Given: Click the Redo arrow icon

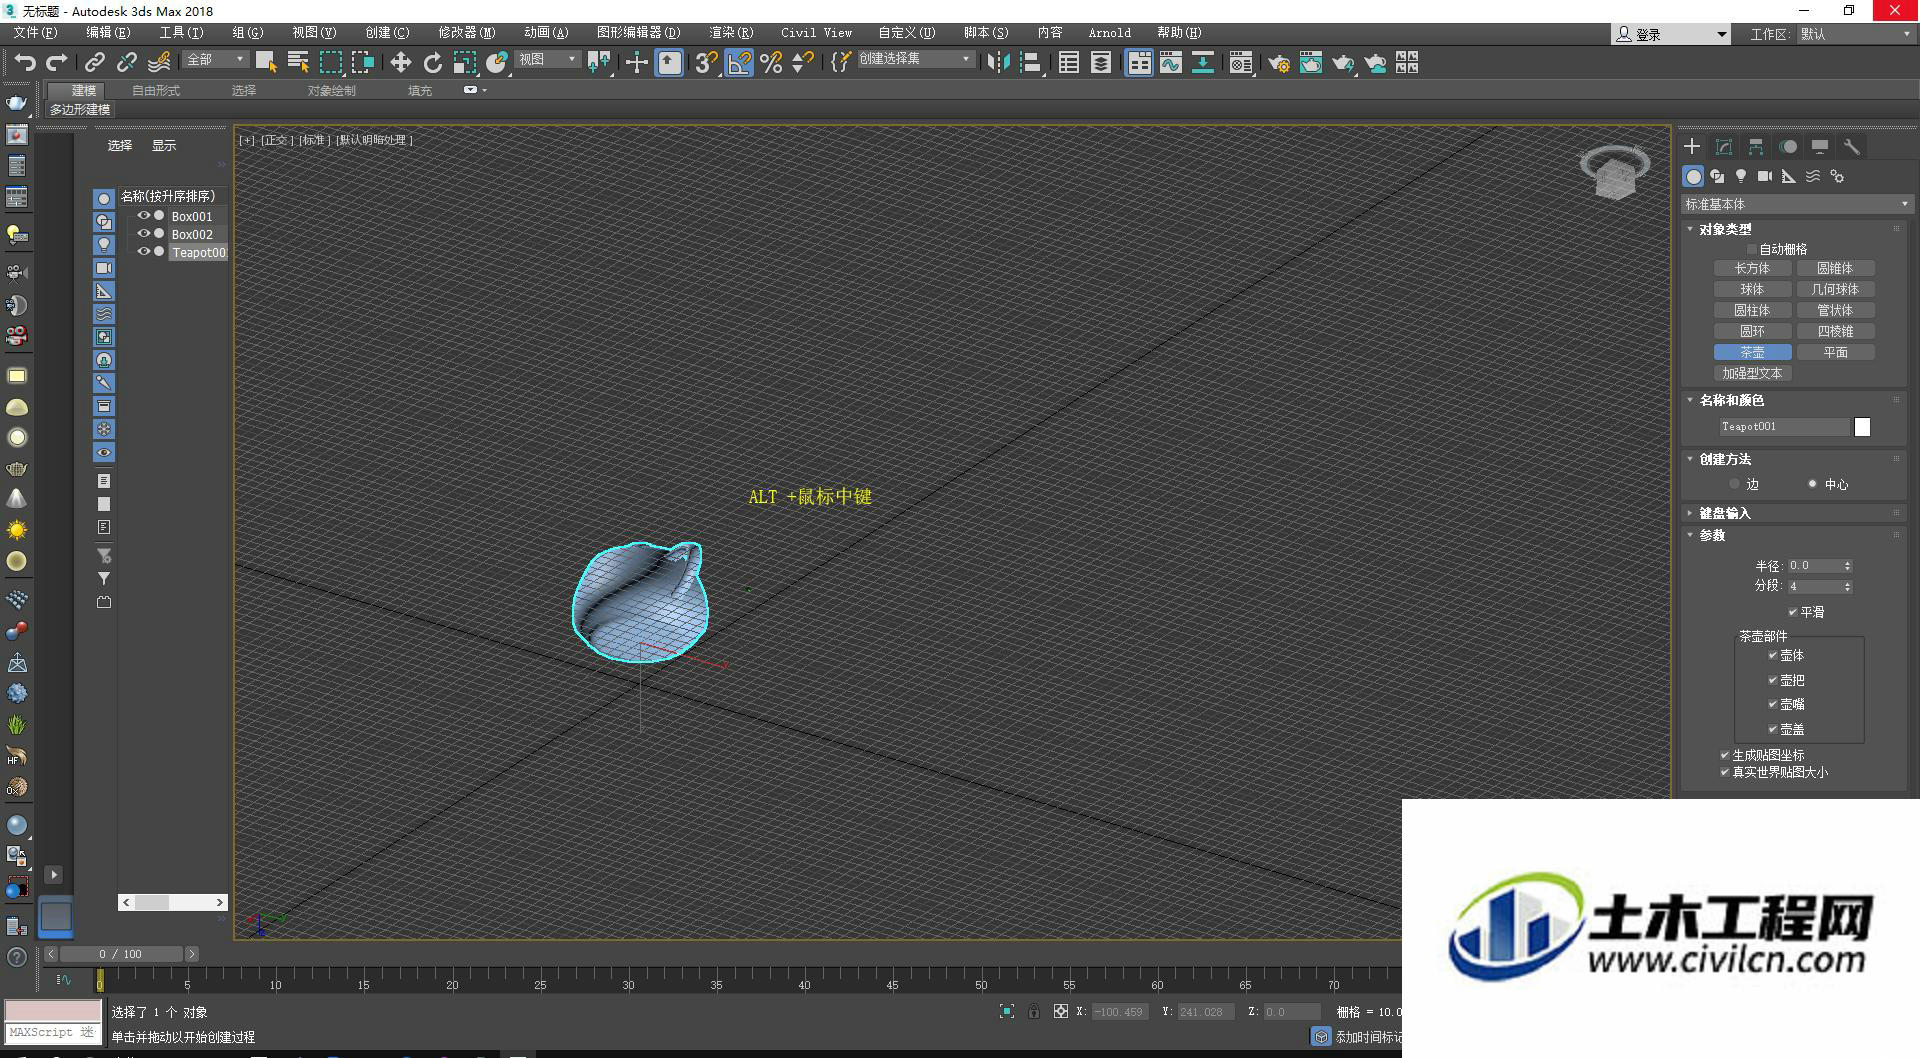Looking at the screenshot, I should coord(56,63).
